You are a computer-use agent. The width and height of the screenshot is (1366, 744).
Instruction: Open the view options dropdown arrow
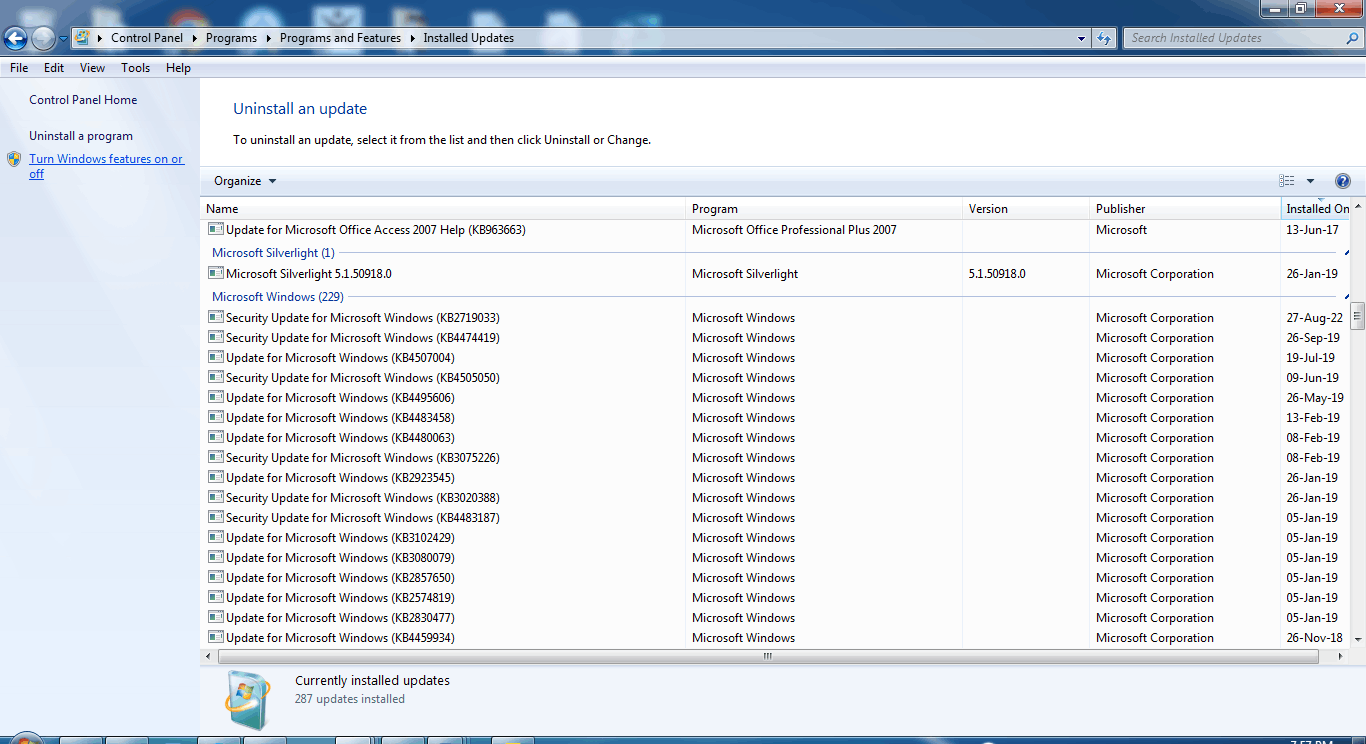coord(1311,181)
